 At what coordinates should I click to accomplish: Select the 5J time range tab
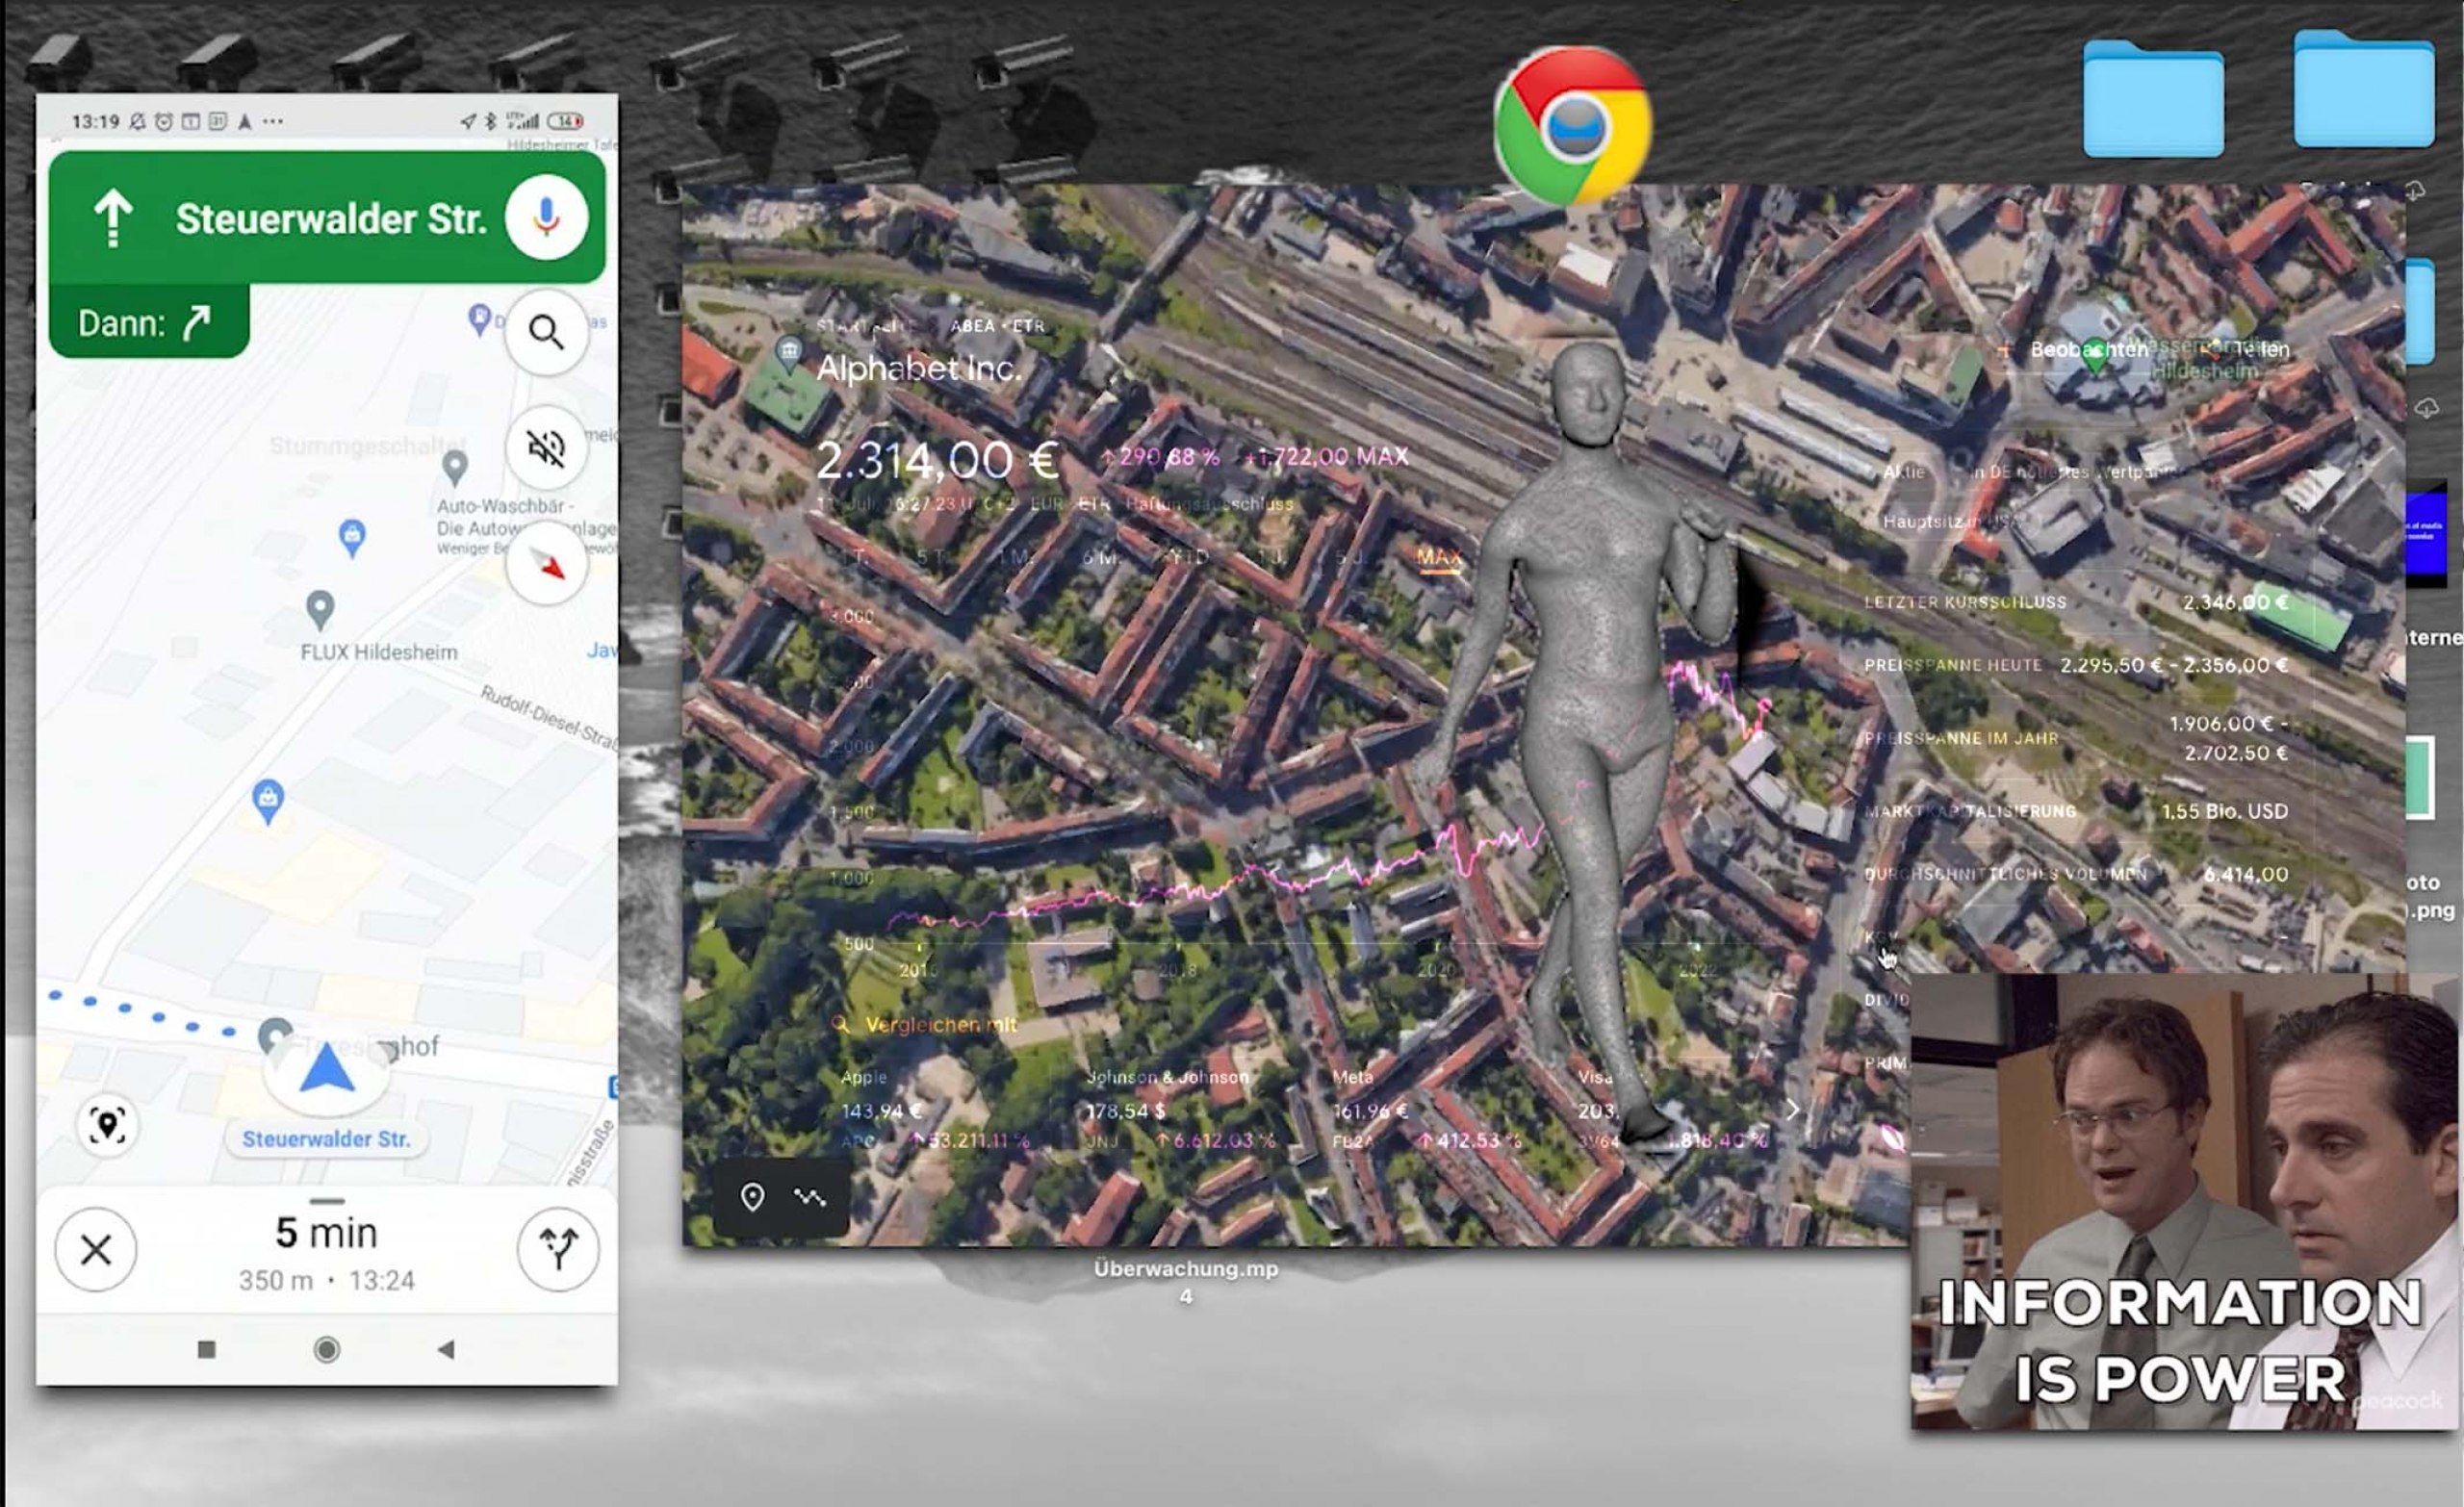click(x=1350, y=556)
